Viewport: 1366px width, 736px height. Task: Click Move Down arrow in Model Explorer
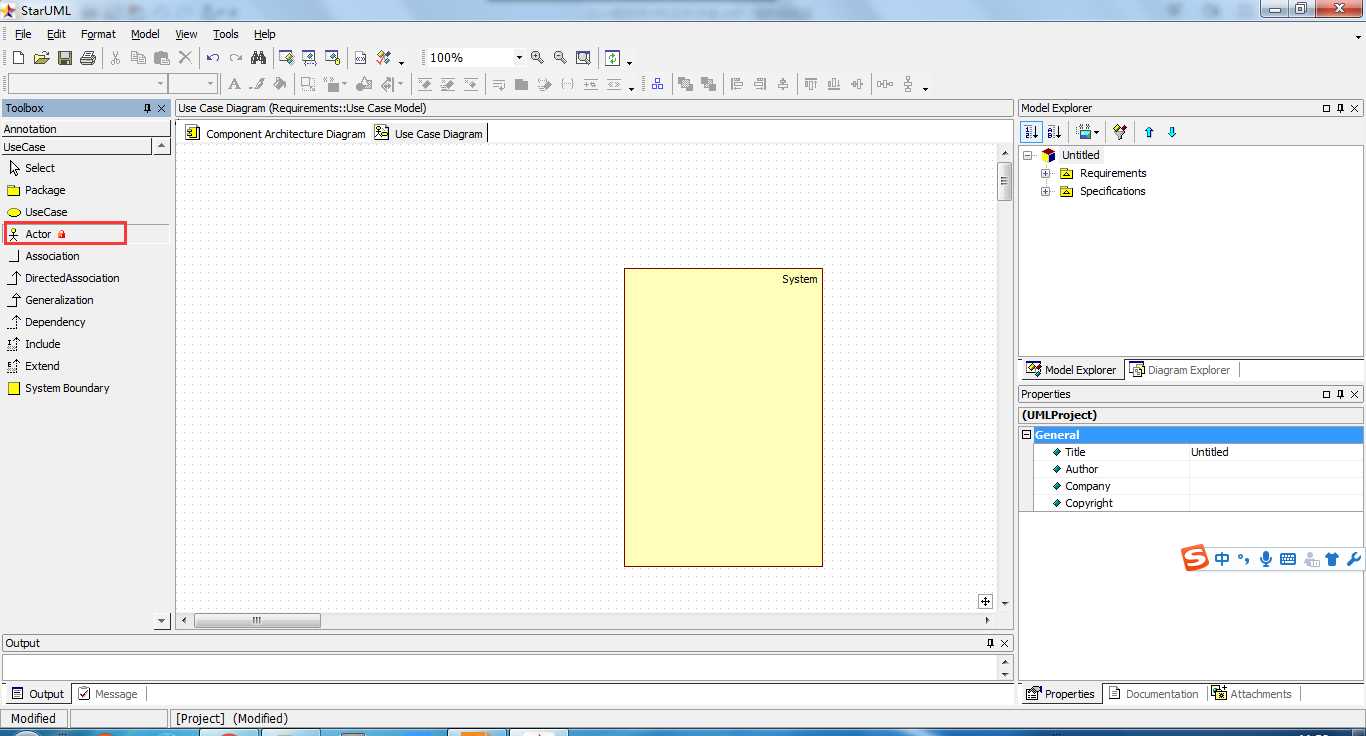pos(1172,132)
